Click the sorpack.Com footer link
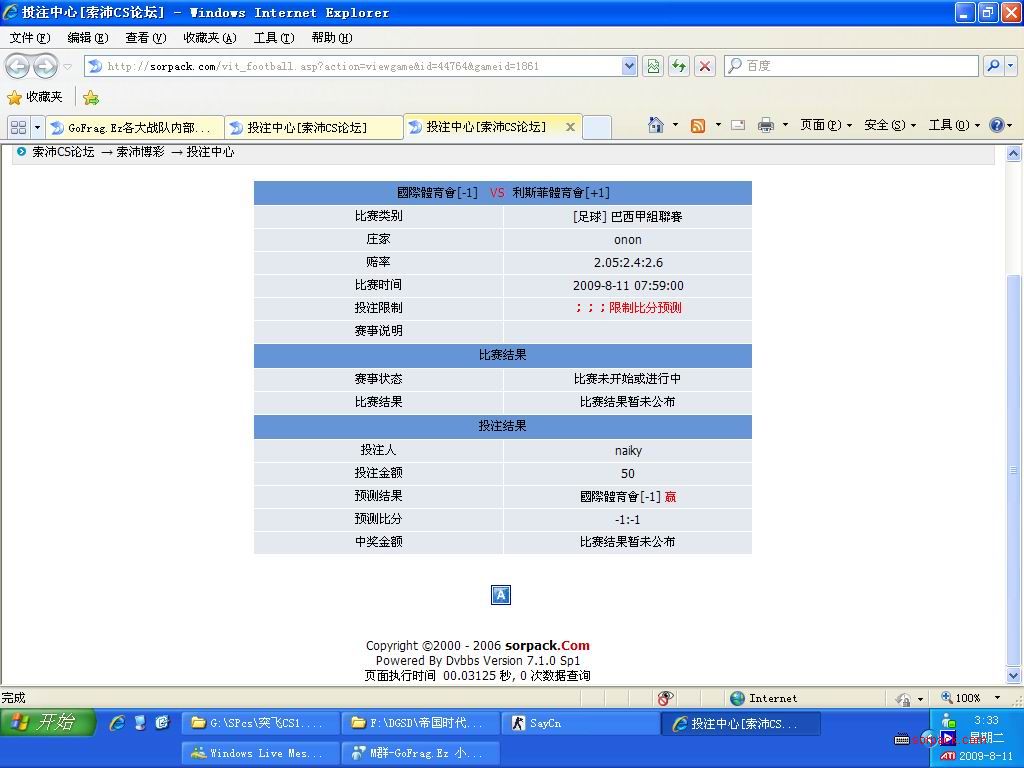Image resolution: width=1024 pixels, height=768 pixels. pyautogui.click(x=547, y=645)
